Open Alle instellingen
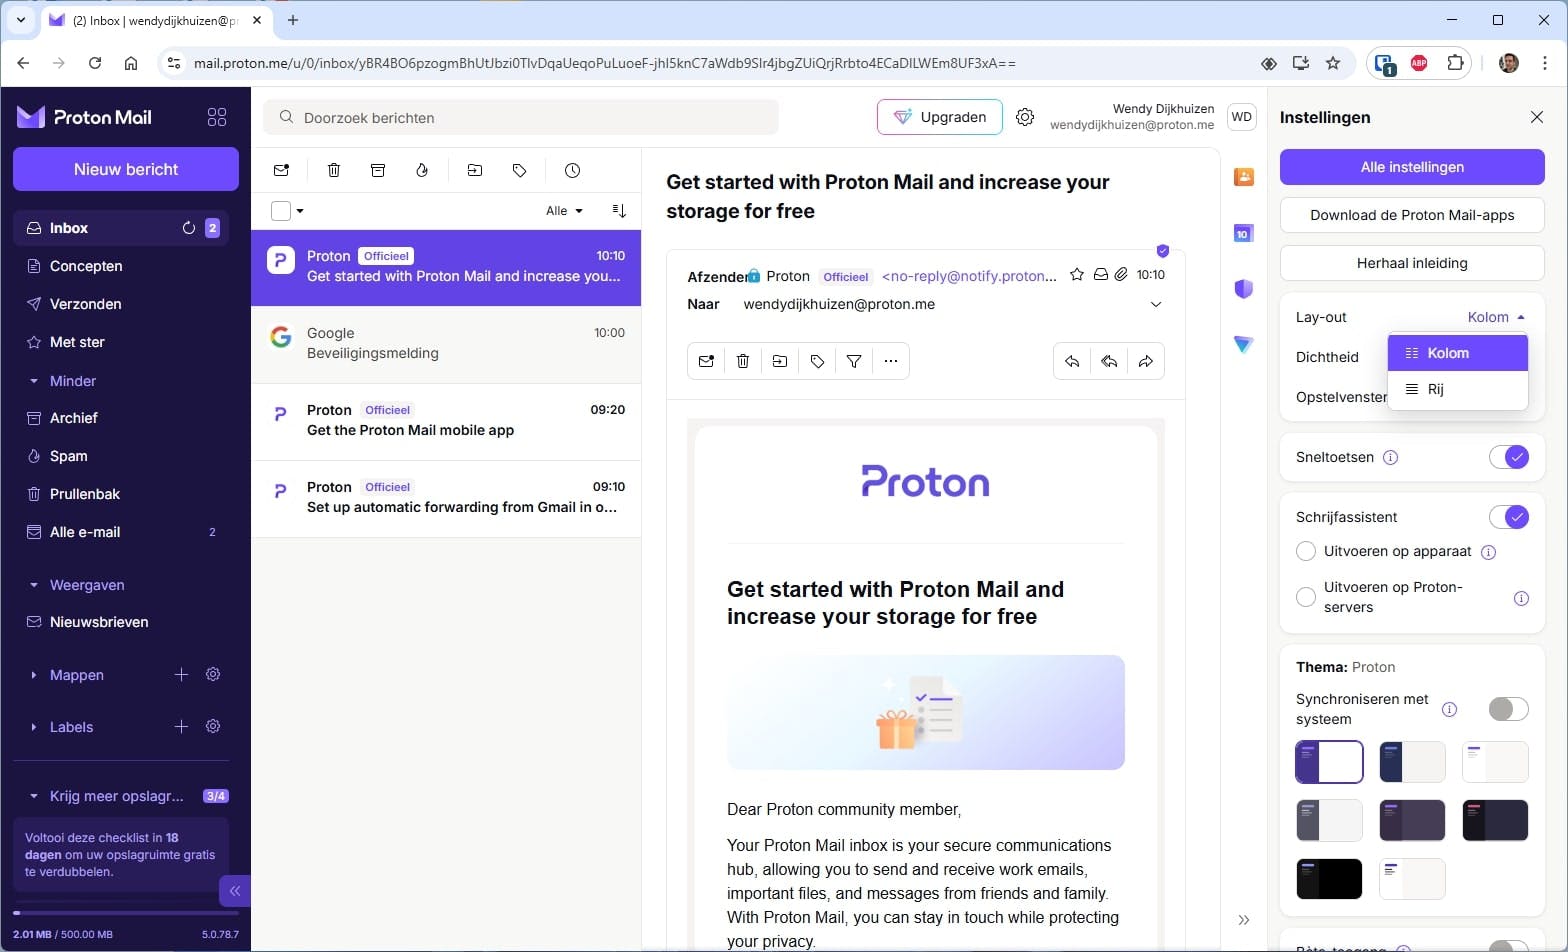 1412,167
